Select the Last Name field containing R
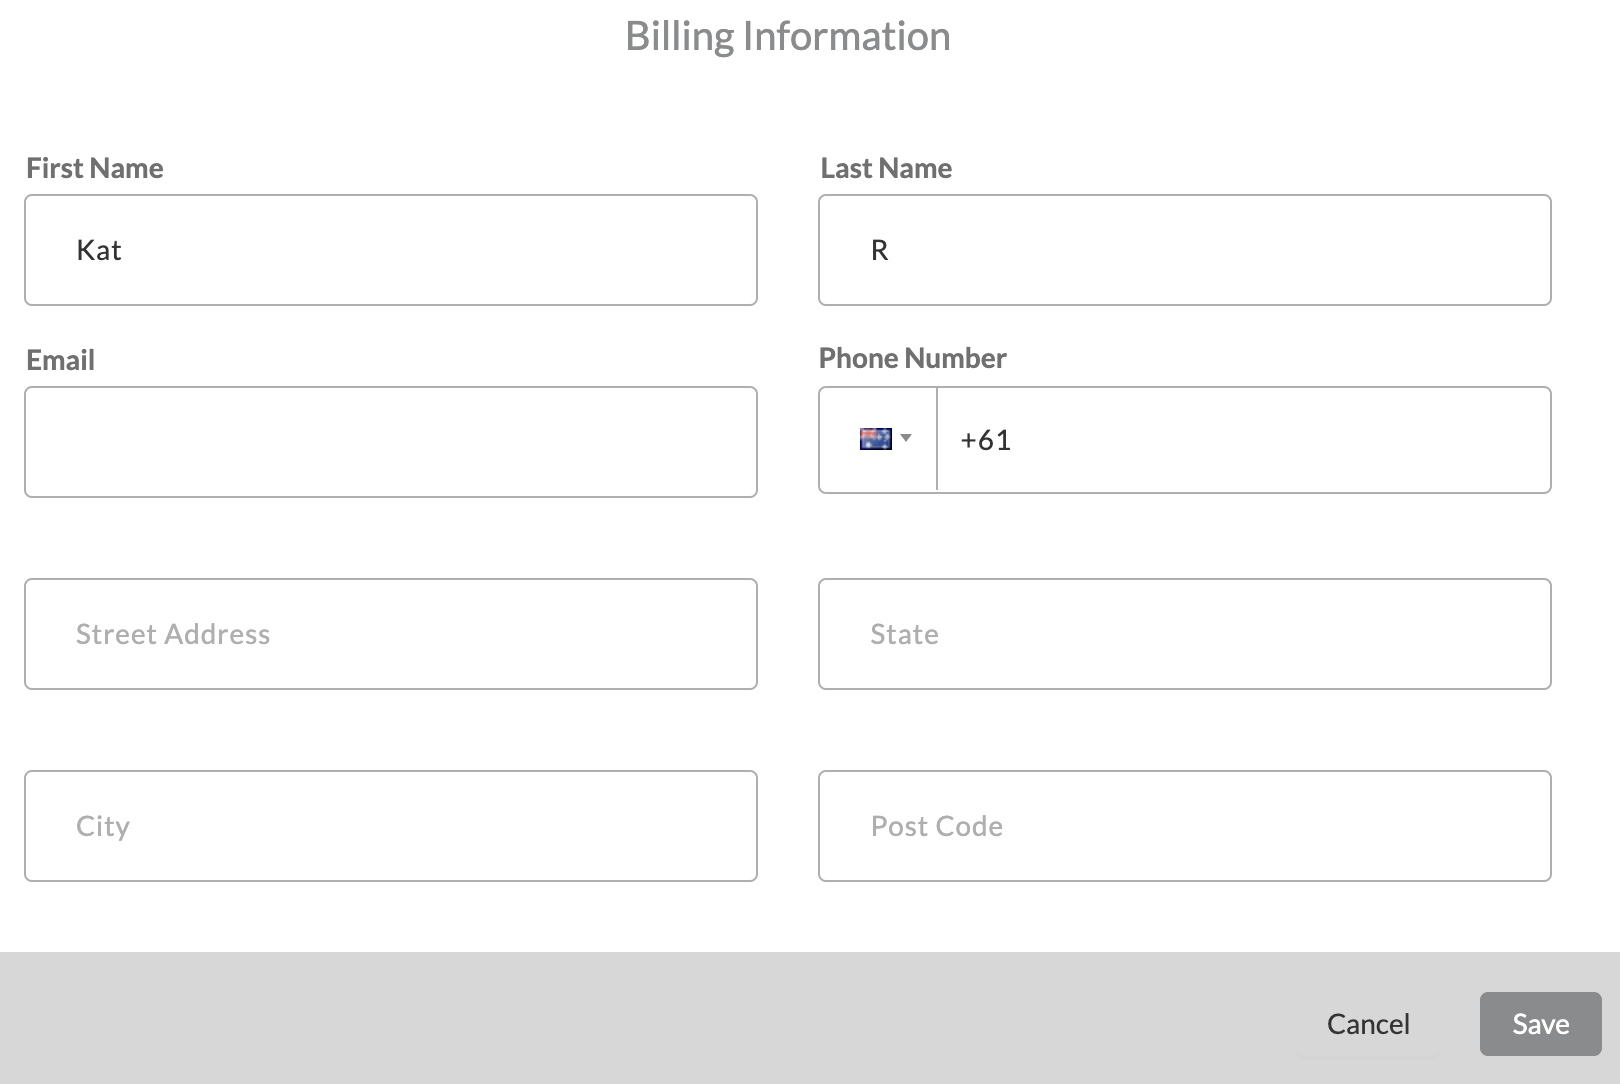This screenshot has width=1620, height=1084. (x=1184, y=250)
